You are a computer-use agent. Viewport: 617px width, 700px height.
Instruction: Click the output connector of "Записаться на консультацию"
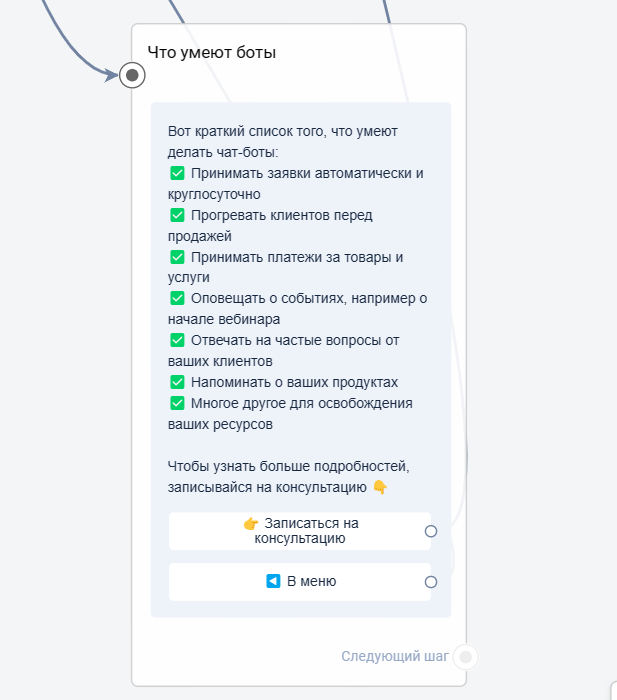tap(431, 531)
